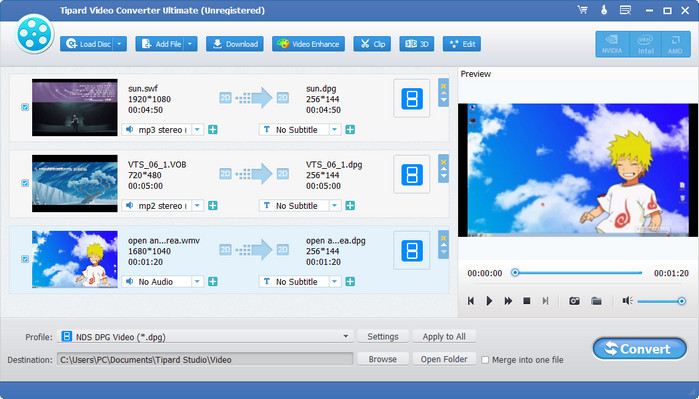Click the 2D output mode icon for VTS_06_1.dpg
The width and height of the screenshot is (699, 399).
[x=283, y=173]
